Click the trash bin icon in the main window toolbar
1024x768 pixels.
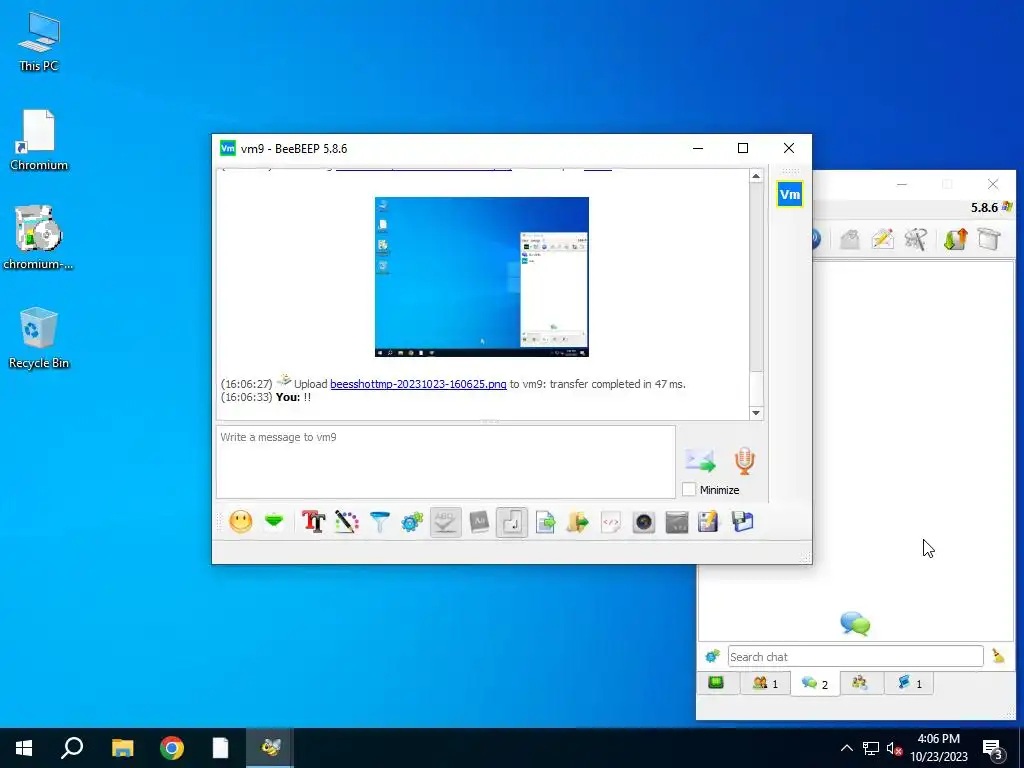989,239
